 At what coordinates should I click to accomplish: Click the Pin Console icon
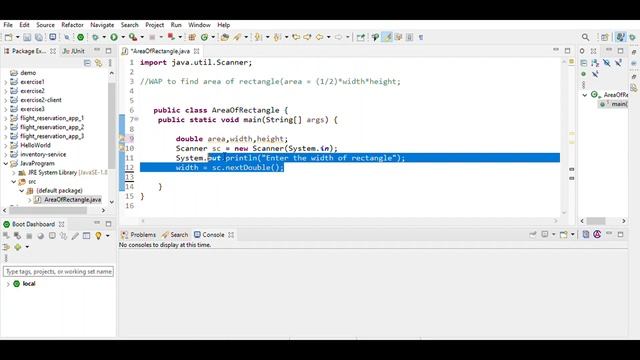coord(532,234)
